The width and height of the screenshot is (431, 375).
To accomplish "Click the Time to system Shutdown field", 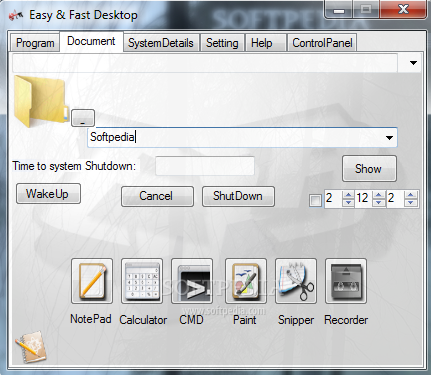I will [205, 166].
